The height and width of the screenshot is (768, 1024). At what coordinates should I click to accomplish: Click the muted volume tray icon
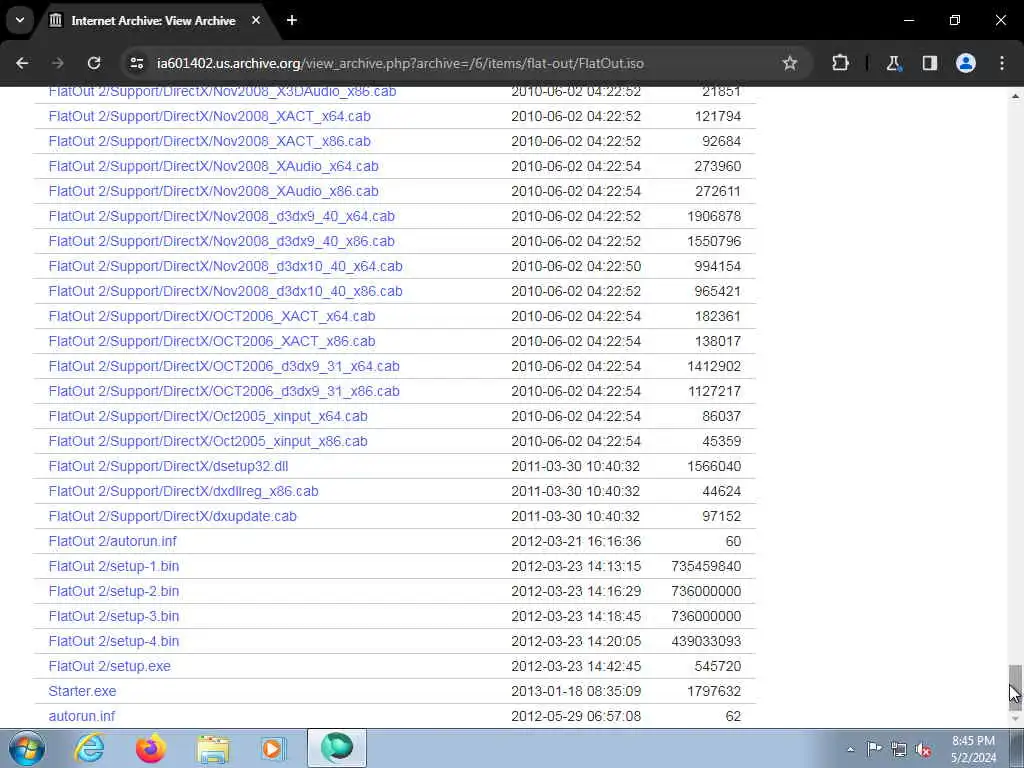click(x=923, y=749)
